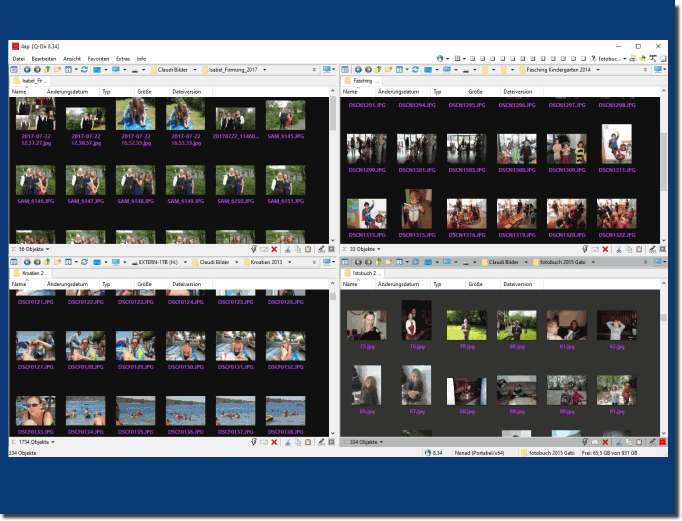This screenshot has height=521, width=682.
Task: Click file name 20170722_11460...
Action: pos(236,137)
